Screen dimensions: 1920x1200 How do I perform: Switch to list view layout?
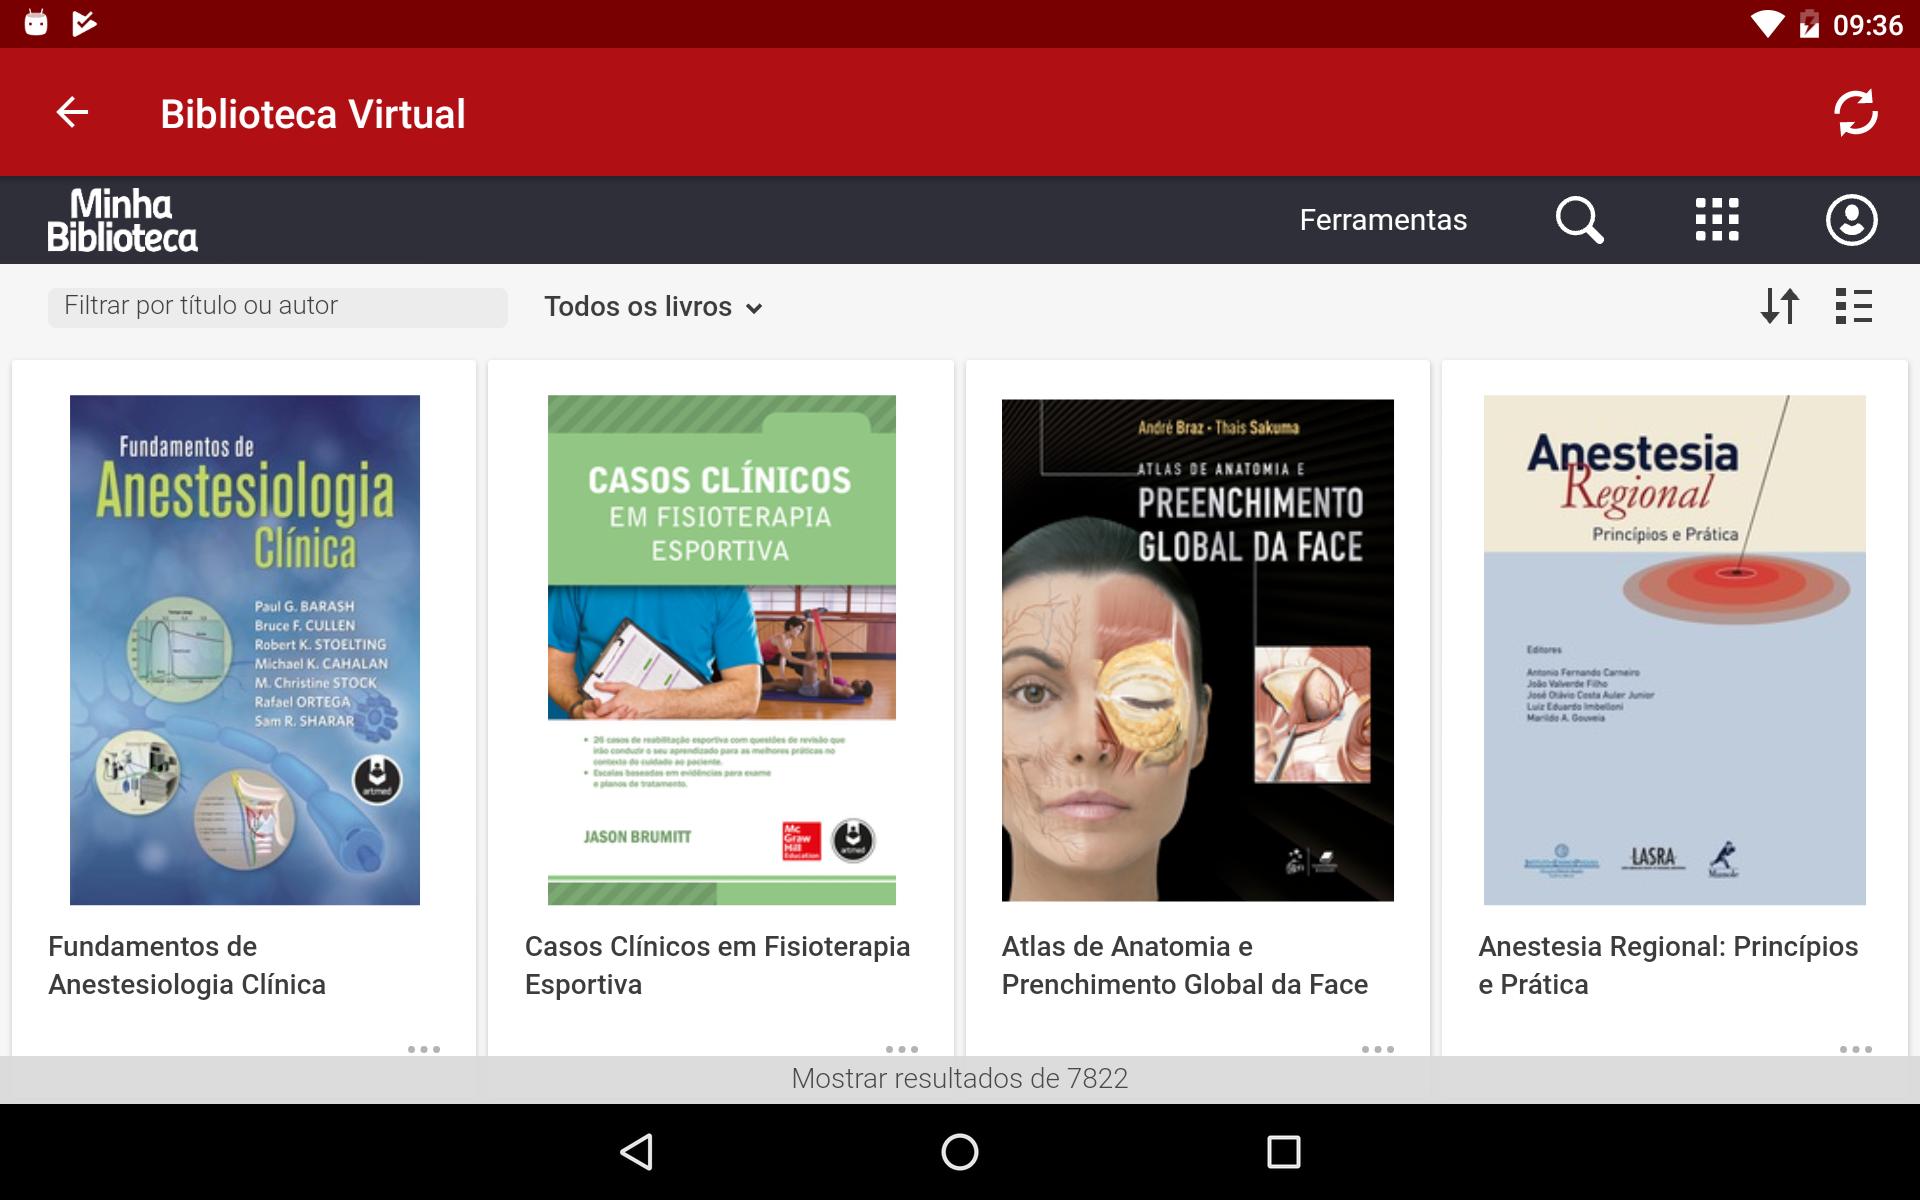tap(1853, 306)
